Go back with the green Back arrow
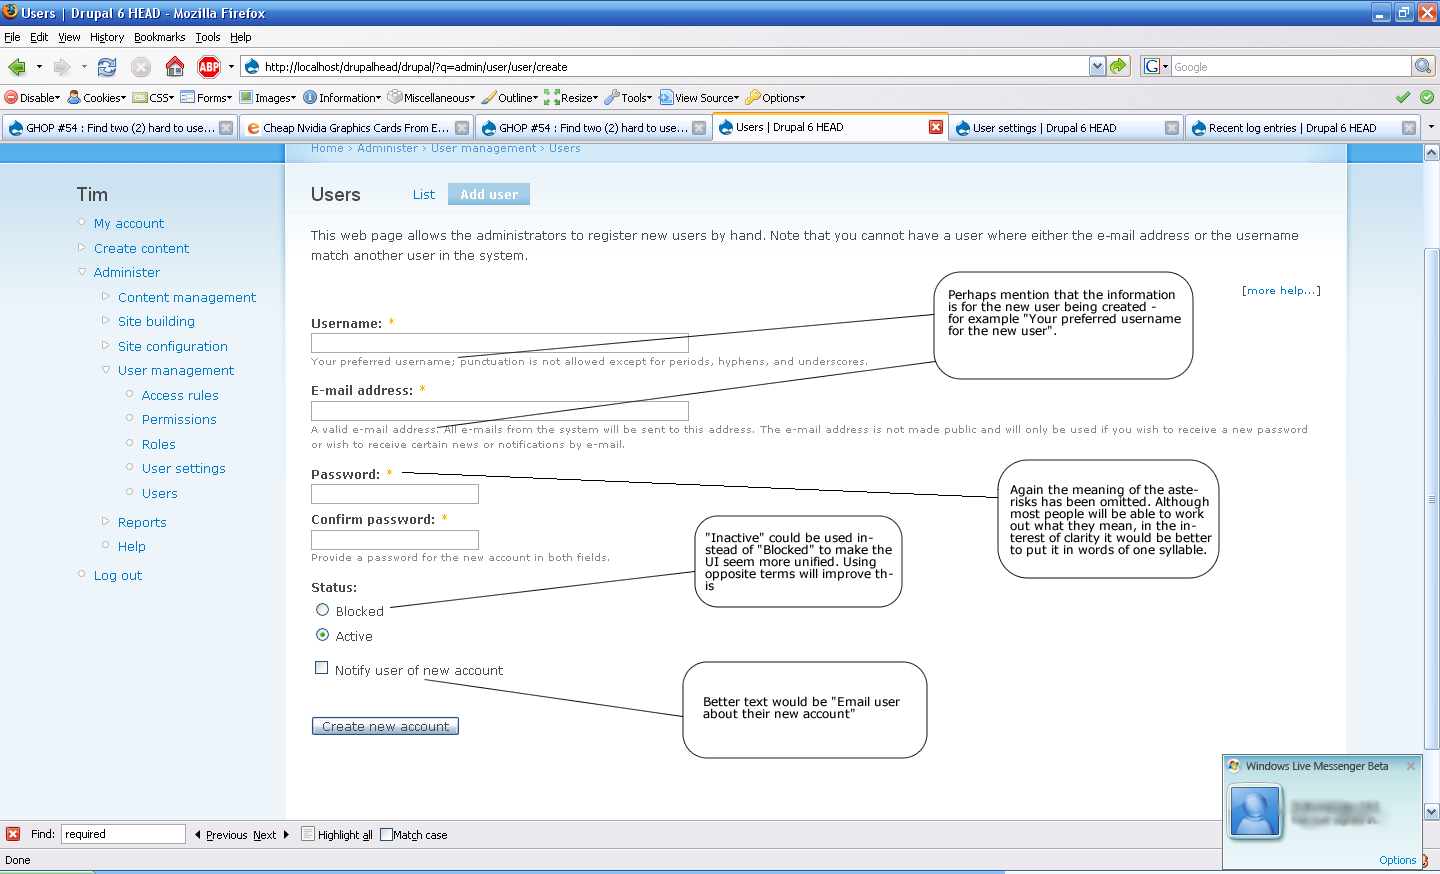Screen dimensions: 1440x874 pos(17,67)
